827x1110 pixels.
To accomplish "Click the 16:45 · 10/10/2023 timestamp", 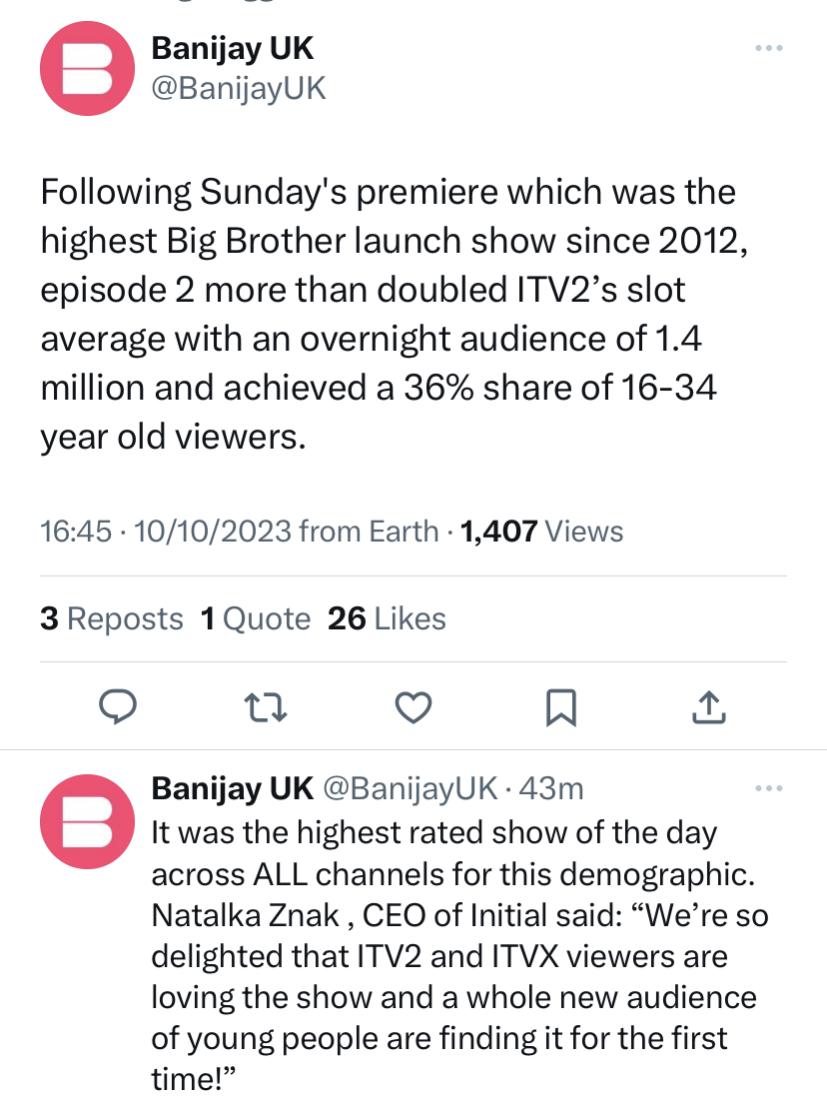I will 165,531.
